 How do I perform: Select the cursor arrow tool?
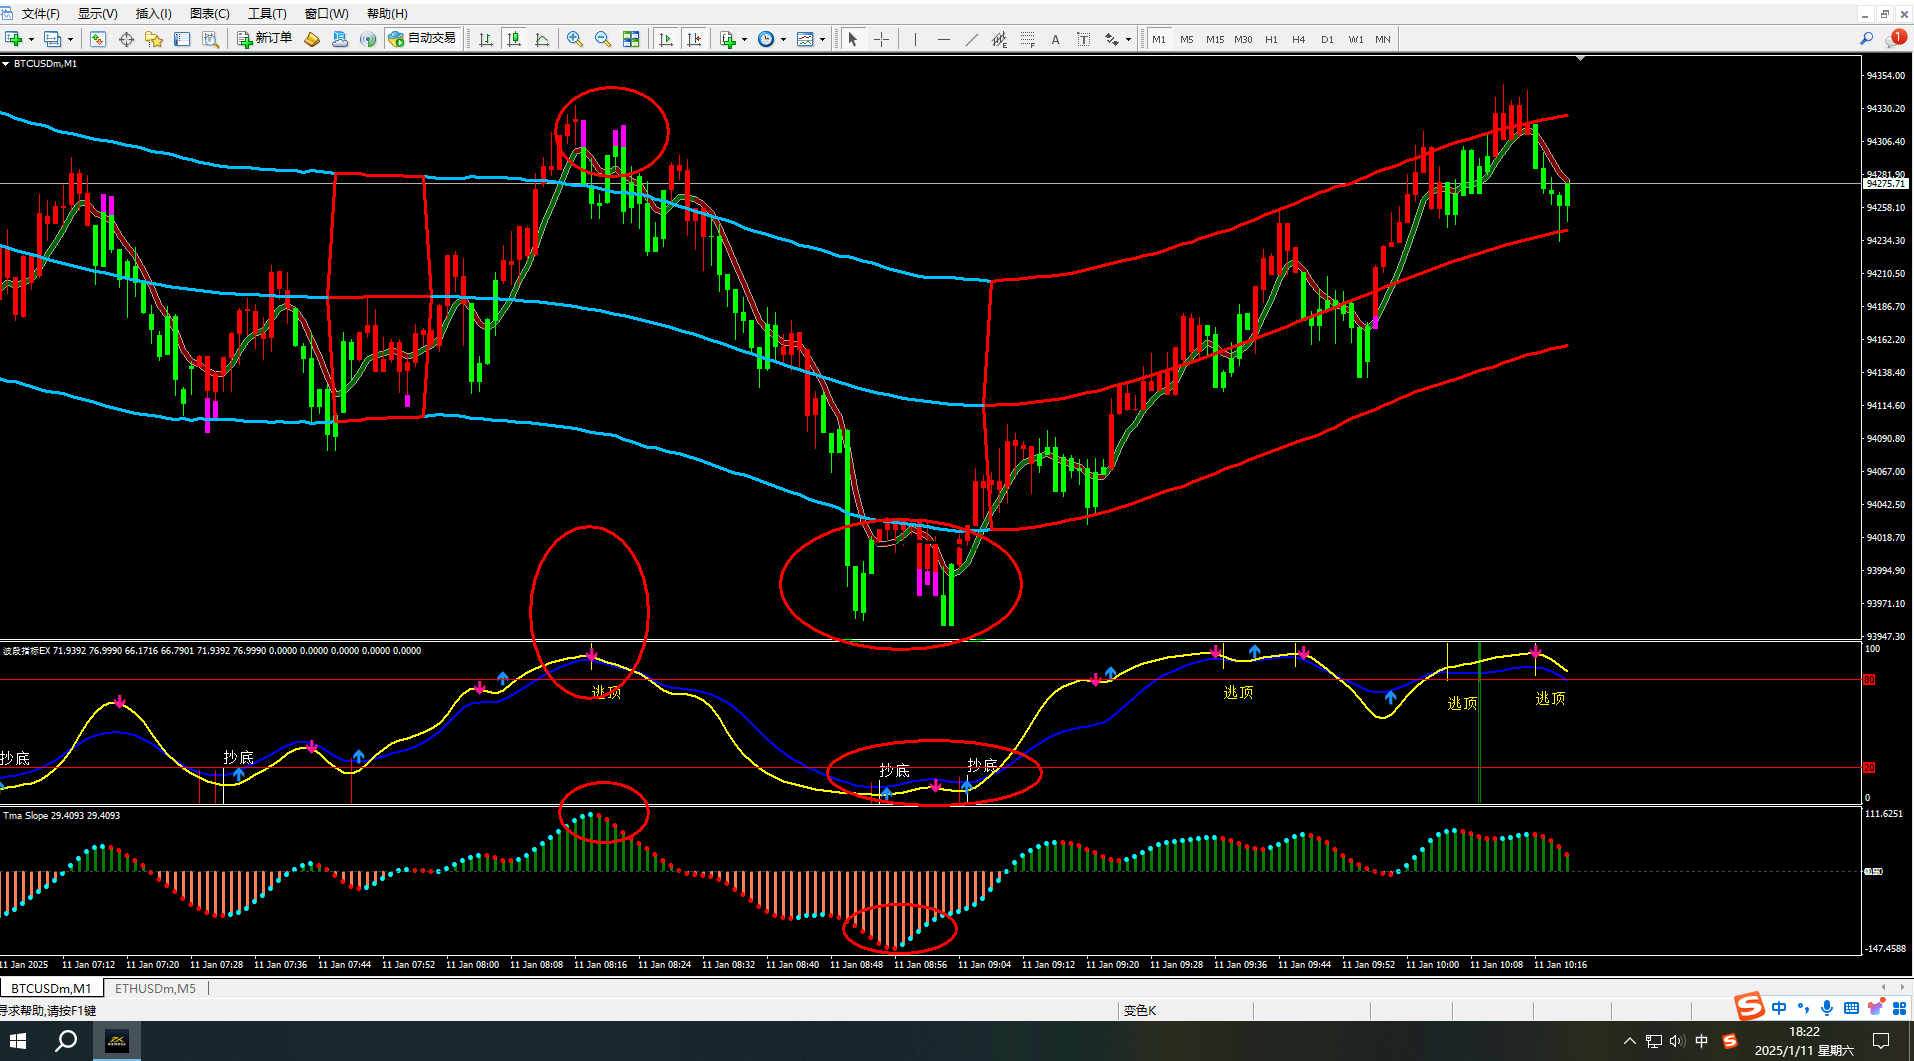[x=853, y=39]
